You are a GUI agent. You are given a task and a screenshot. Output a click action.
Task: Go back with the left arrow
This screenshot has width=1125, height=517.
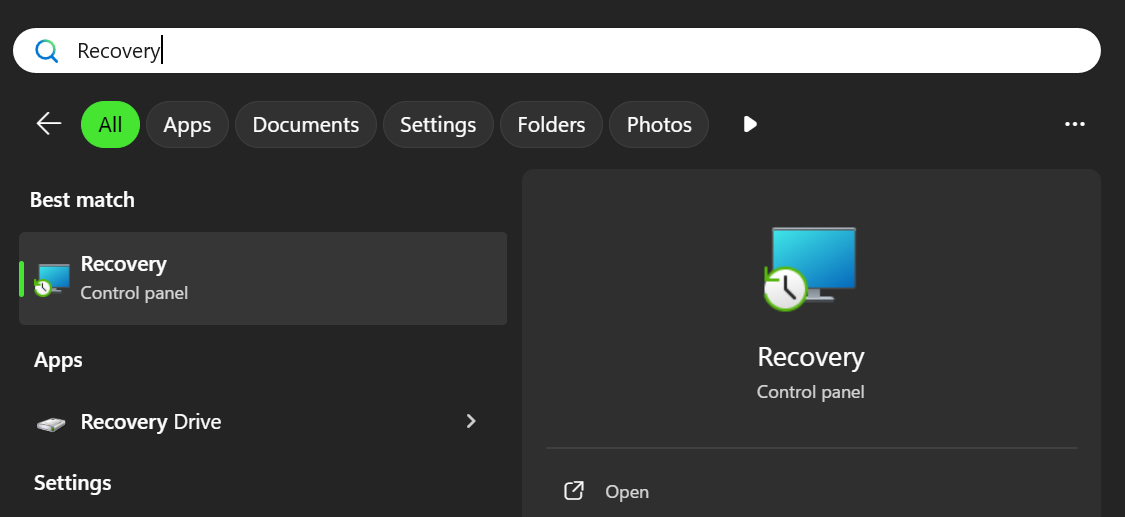tap(49, 124)
